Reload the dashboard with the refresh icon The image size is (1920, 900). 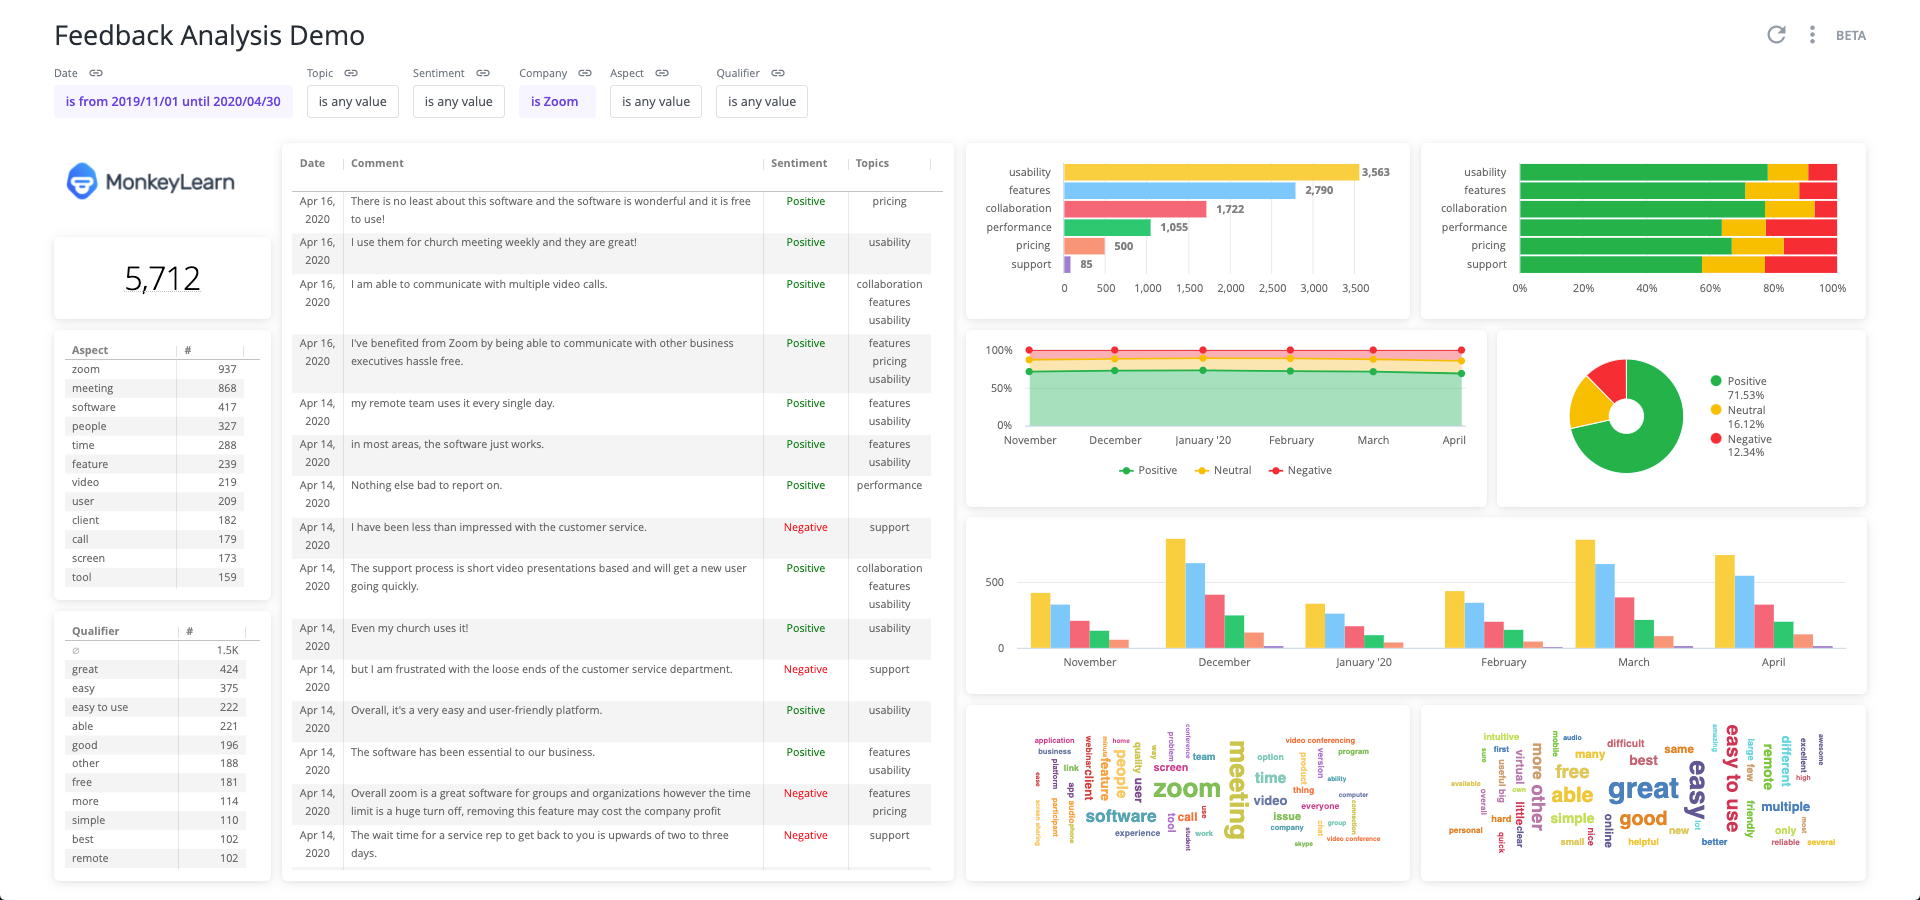pyautogui.click(x=1776, y=35)
